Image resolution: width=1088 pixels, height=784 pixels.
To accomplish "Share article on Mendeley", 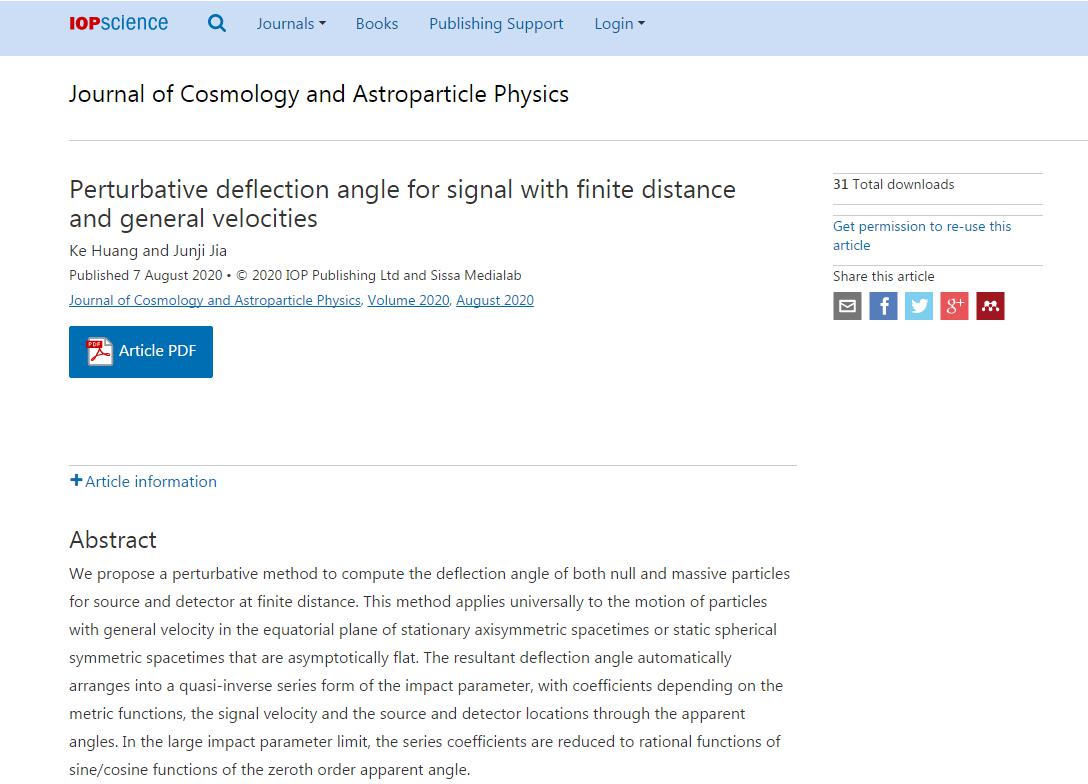I will point(990,306).
